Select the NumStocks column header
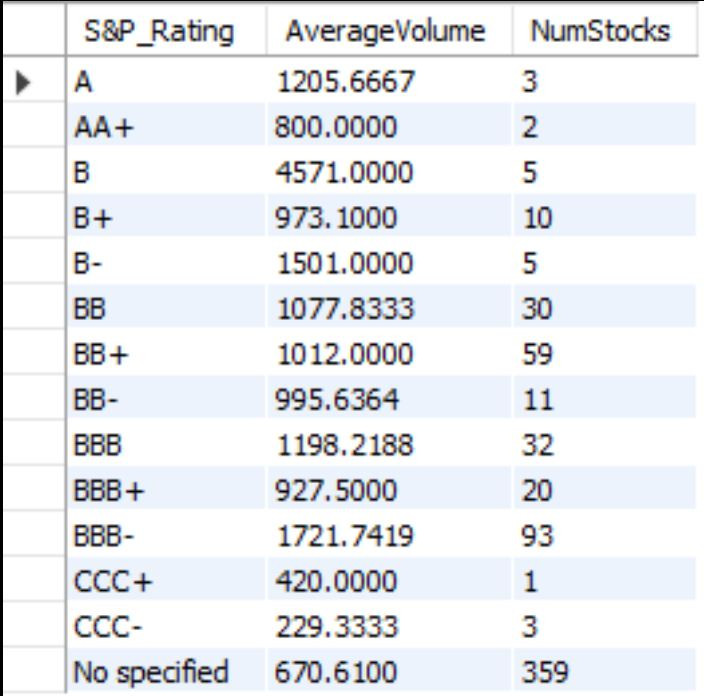The height and width of the screenshot is (696, 704). [x=605, y=31]
